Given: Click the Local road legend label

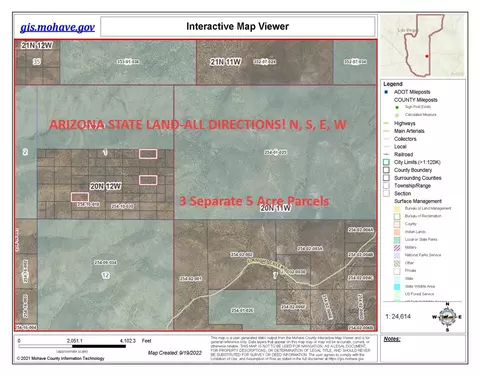Looking at the screenshot, I should 400,147.
